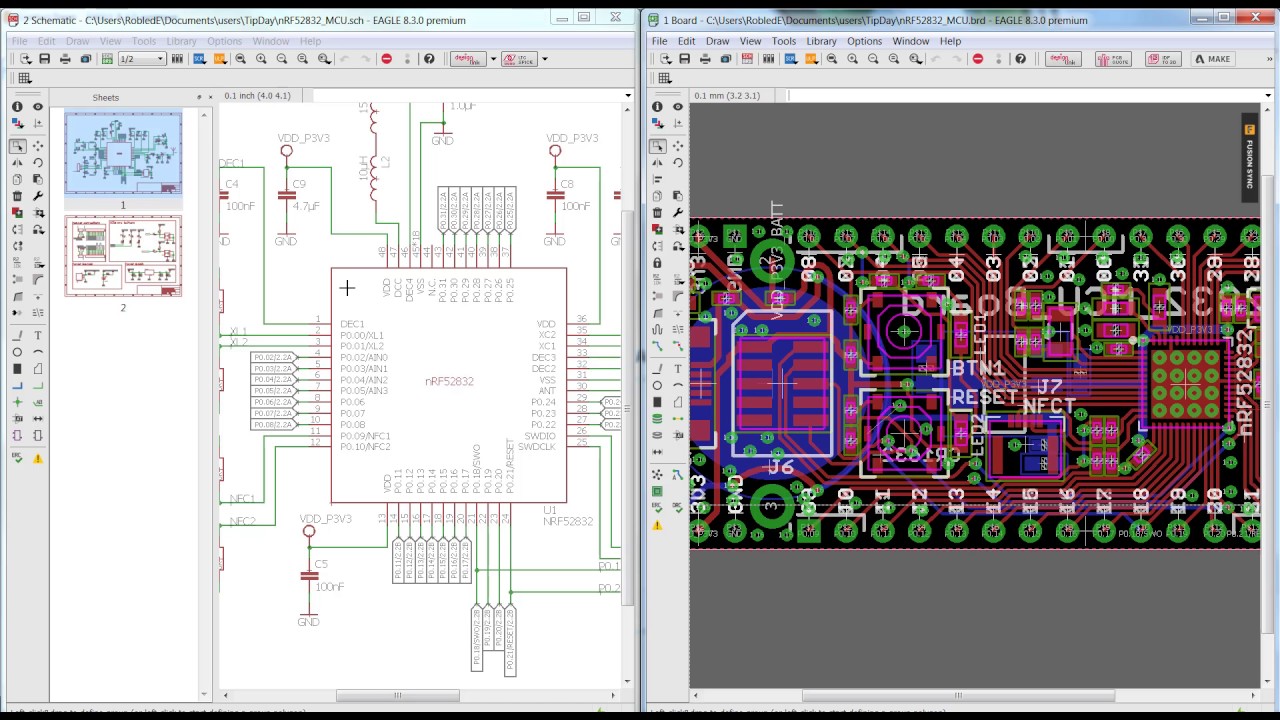This screenshot has height=720, width=1280.
Task: Click Design Link button in Board toolbar
Action: pyautogui.click(x=1062, y=59)
